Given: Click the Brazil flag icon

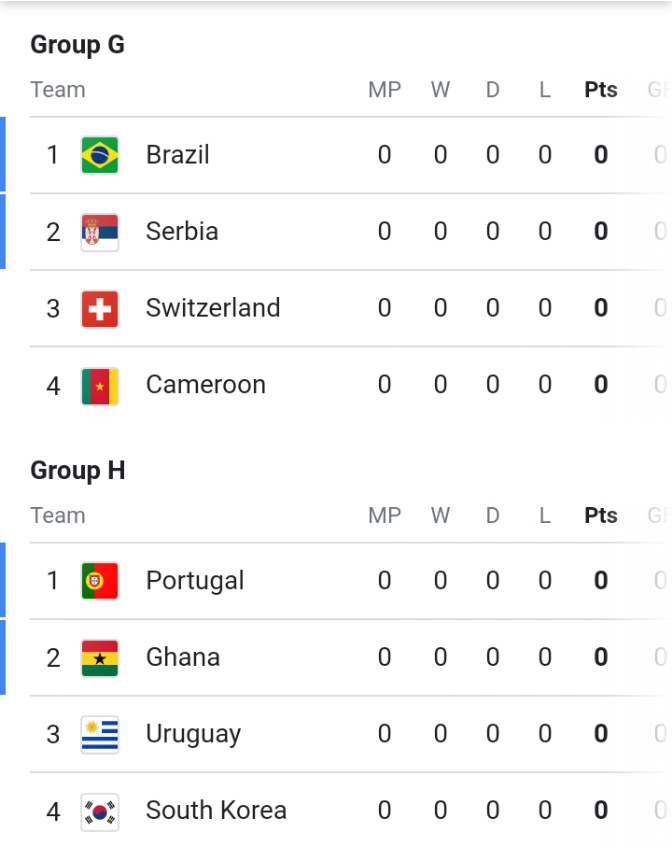Looking at the screenshot, I should pyautogui.click(x=100, y=155).
